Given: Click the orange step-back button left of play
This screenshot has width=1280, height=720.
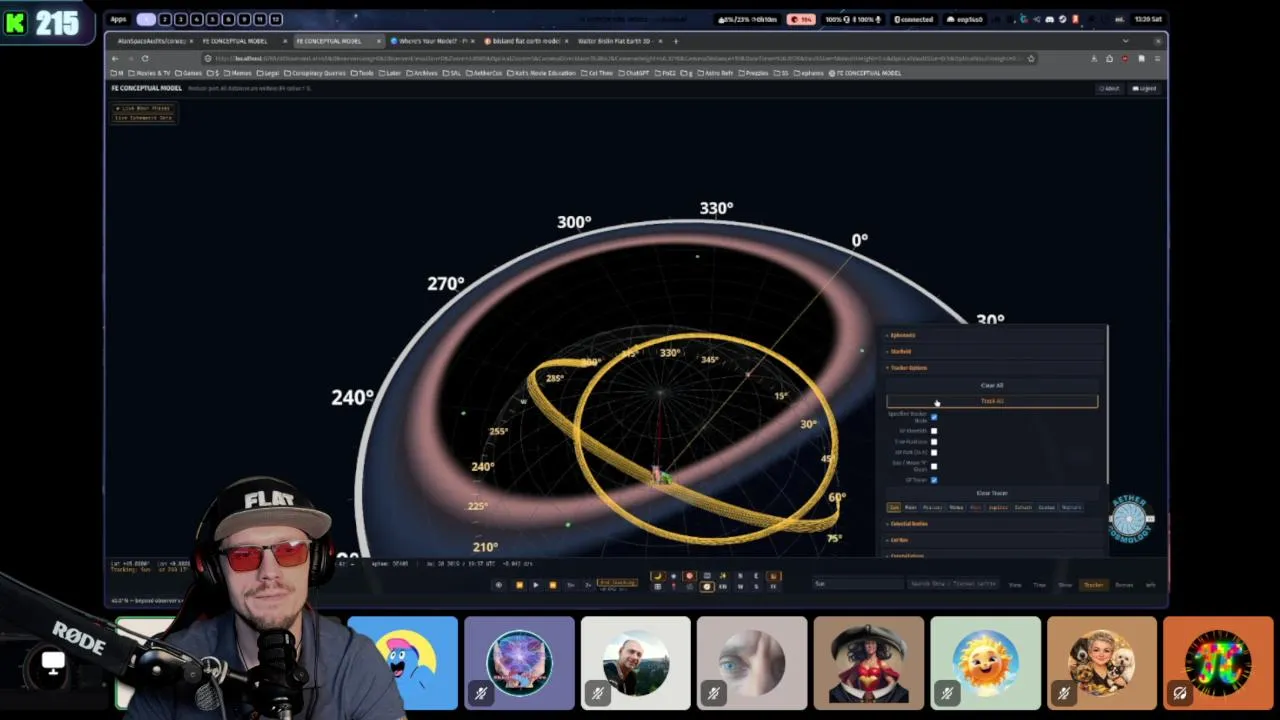Looking at the screenshot, I should tap(519, 585).
